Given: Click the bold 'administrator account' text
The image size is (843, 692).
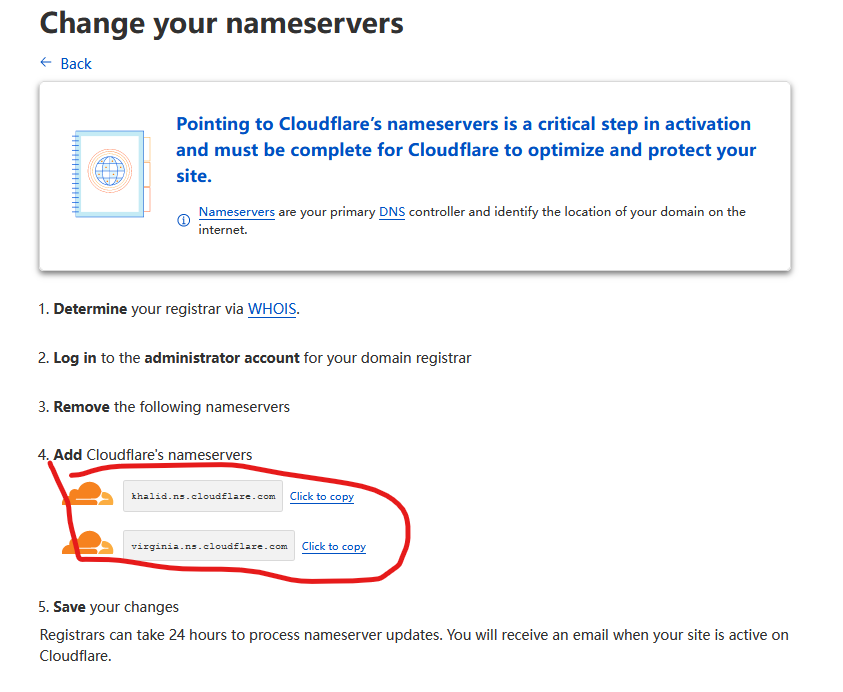Looking at the screenshot, I should pos(222,358).
